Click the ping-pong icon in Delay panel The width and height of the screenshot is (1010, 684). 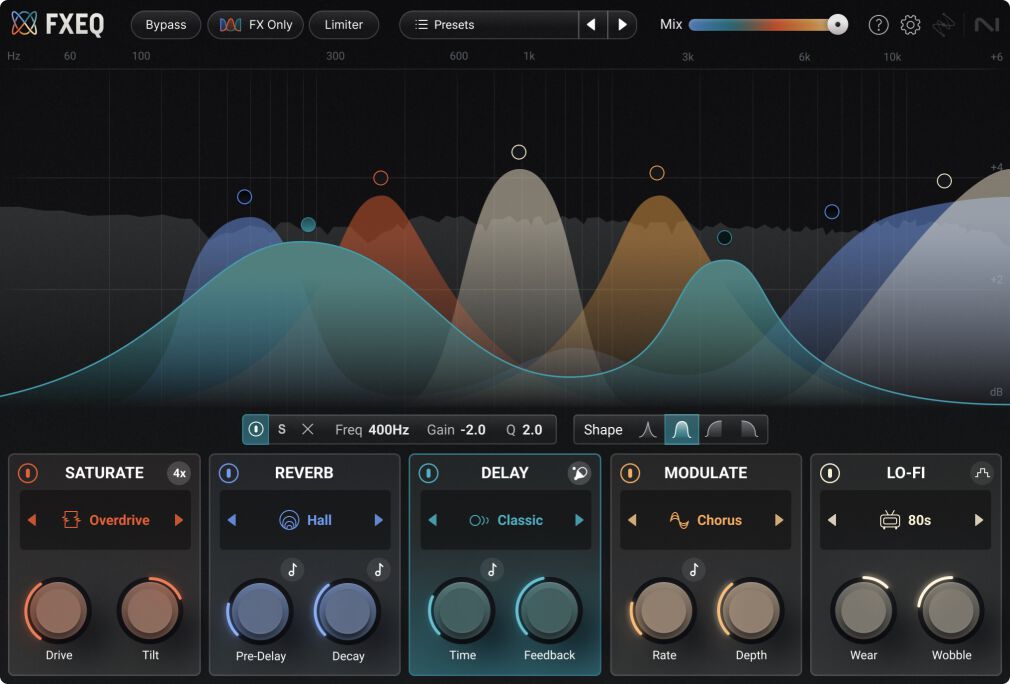click(x=579, y=473)
